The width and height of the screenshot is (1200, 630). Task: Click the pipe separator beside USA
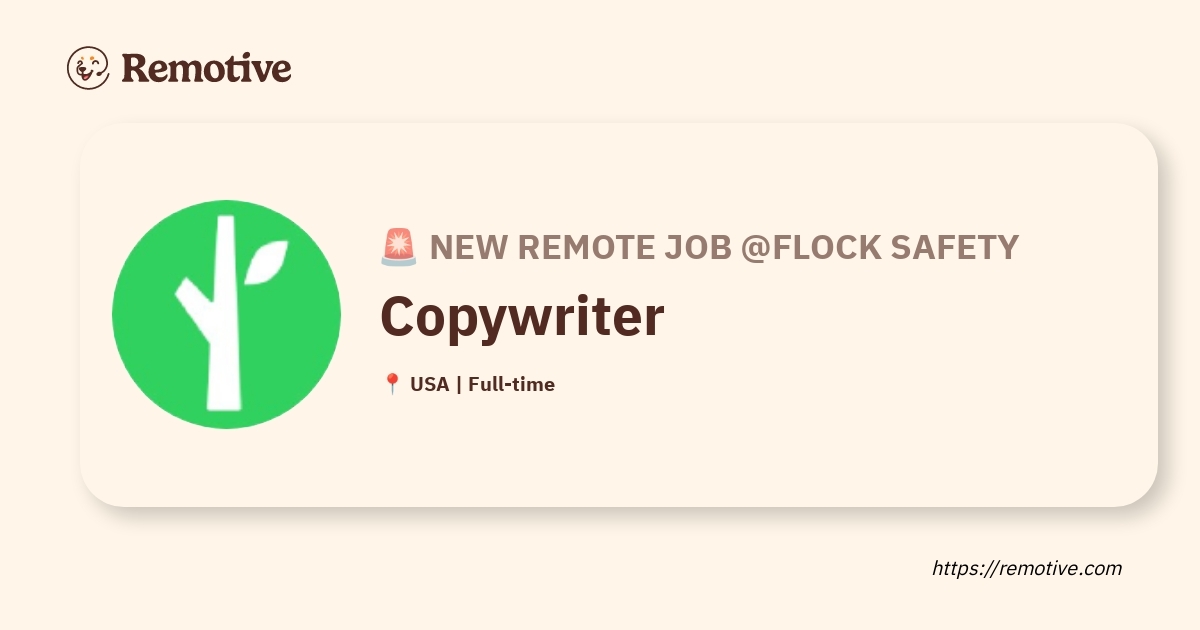tap(458, 384)
